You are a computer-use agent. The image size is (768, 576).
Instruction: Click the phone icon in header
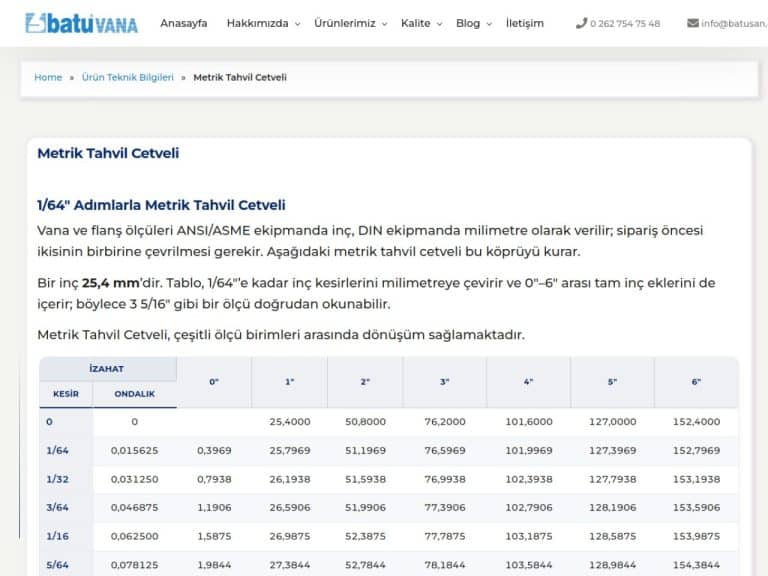coord(581,23)
